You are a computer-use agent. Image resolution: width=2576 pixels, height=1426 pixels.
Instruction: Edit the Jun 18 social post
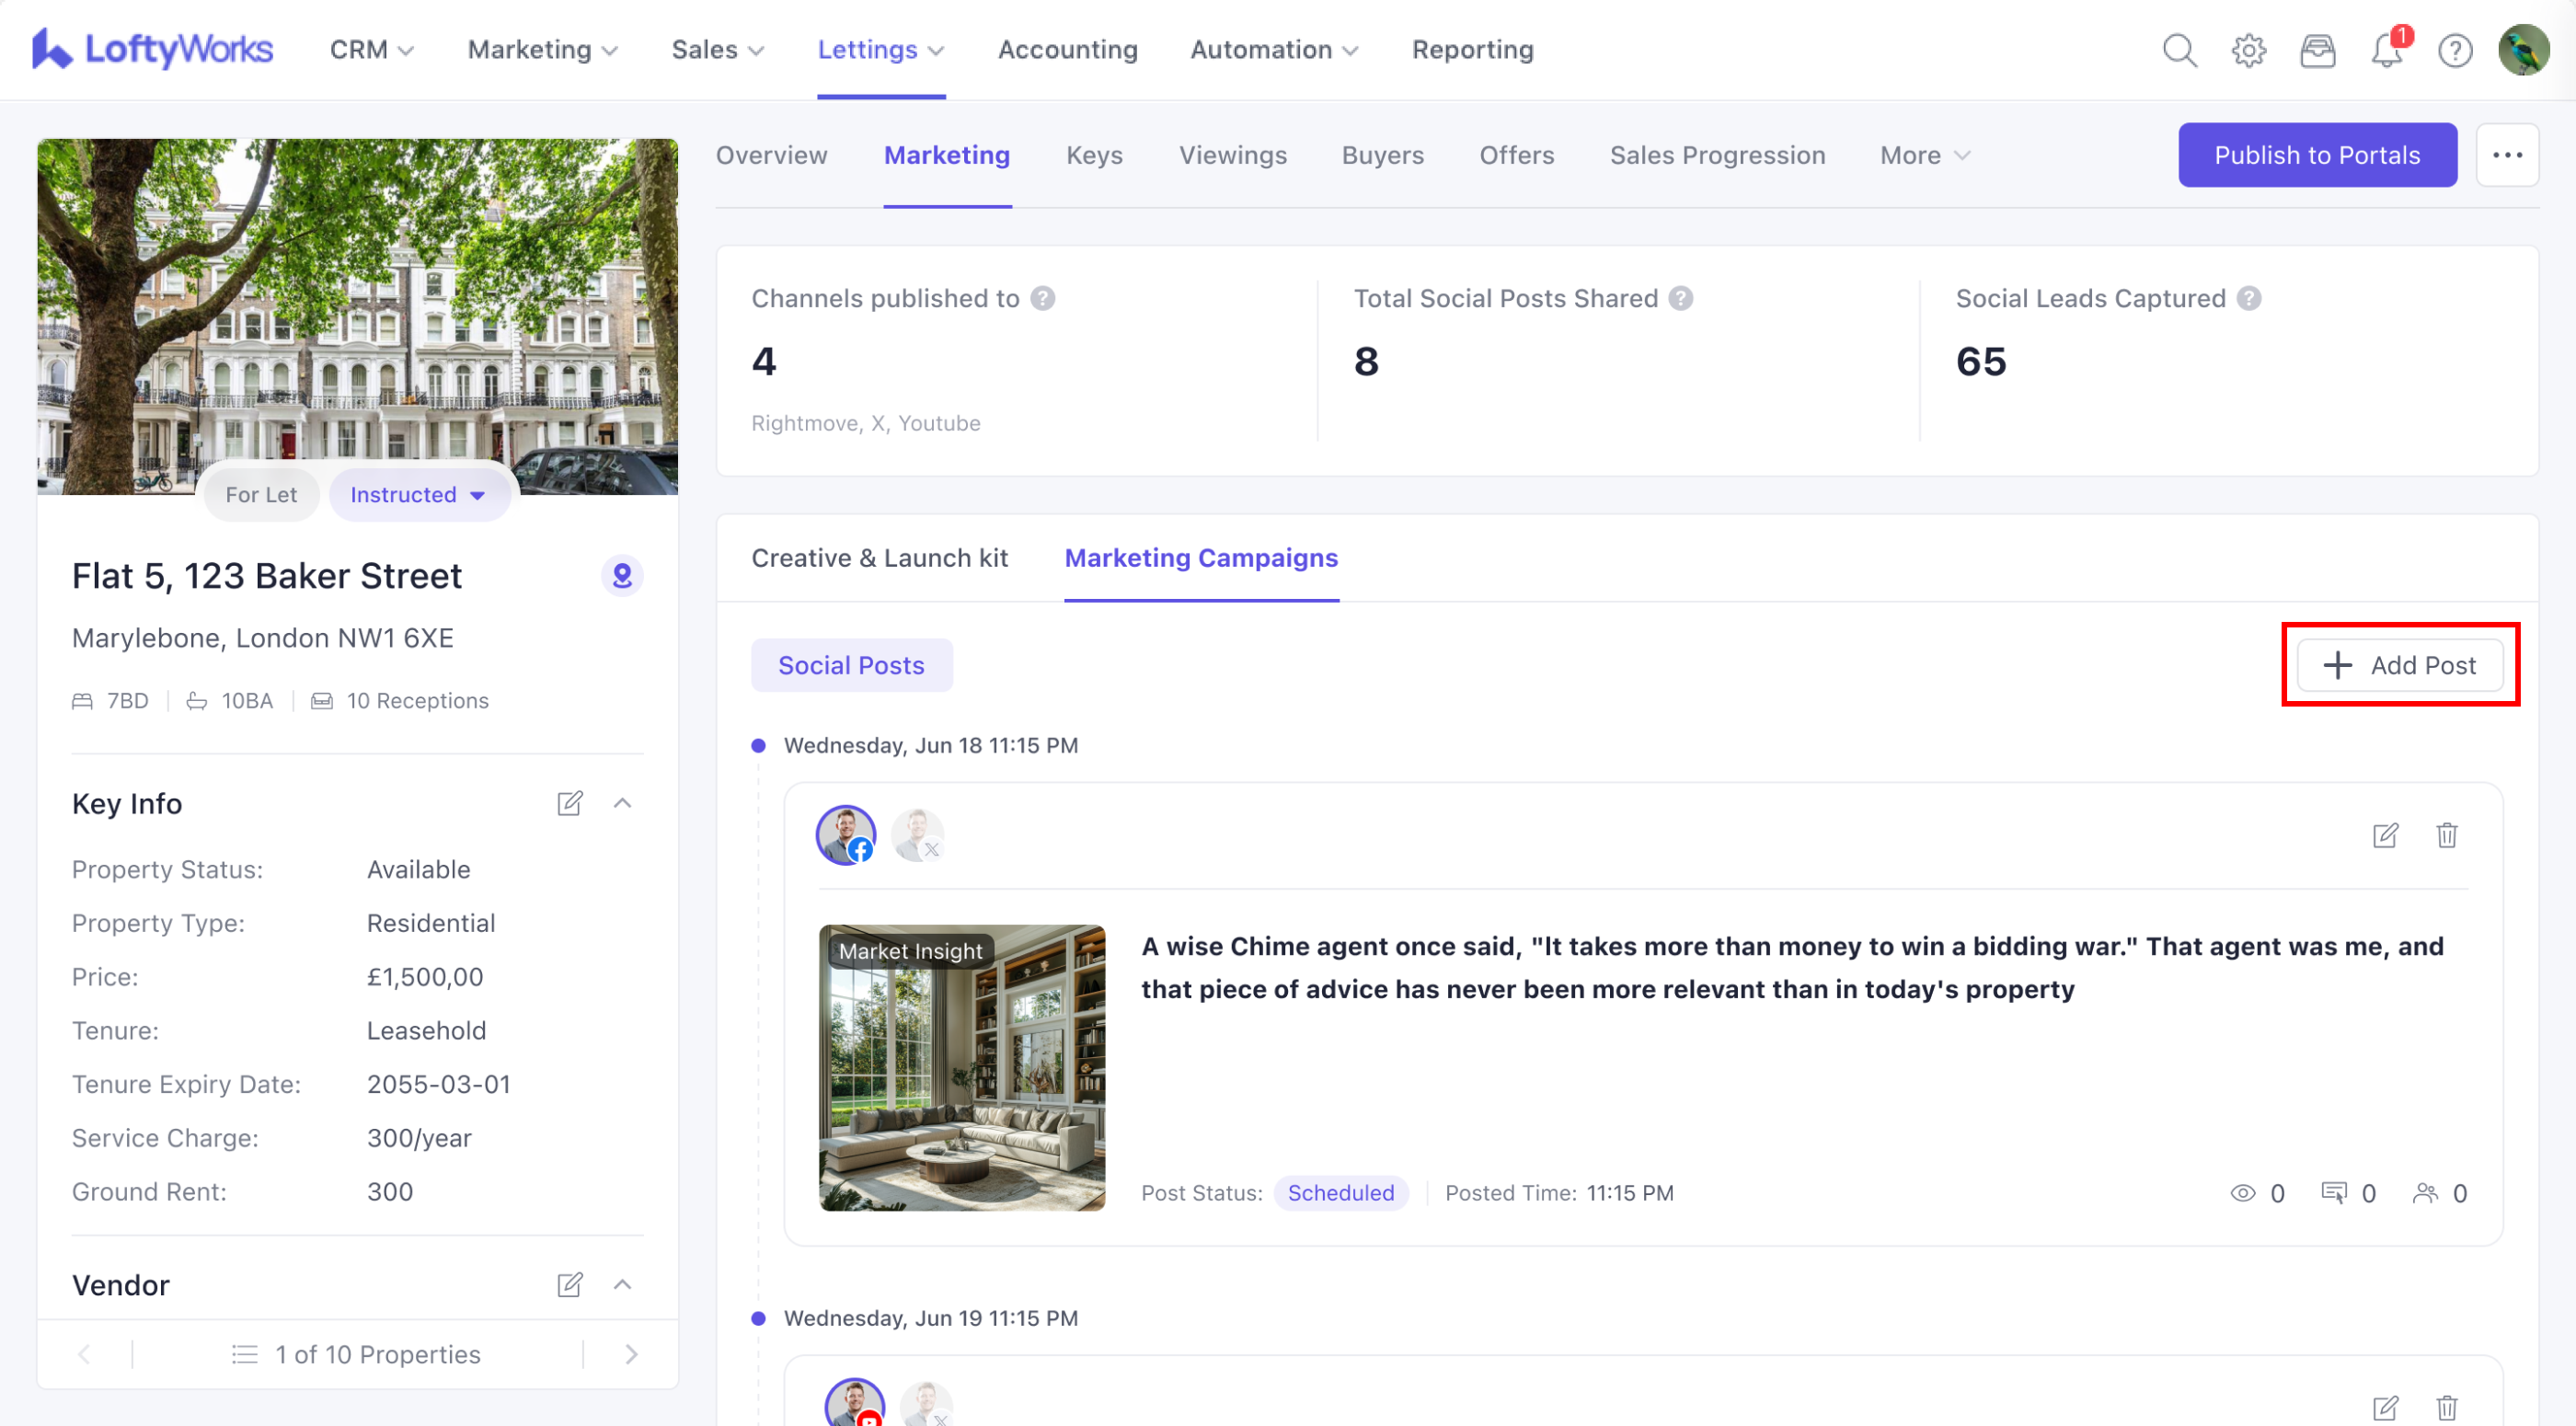[x=2385, y=835]
